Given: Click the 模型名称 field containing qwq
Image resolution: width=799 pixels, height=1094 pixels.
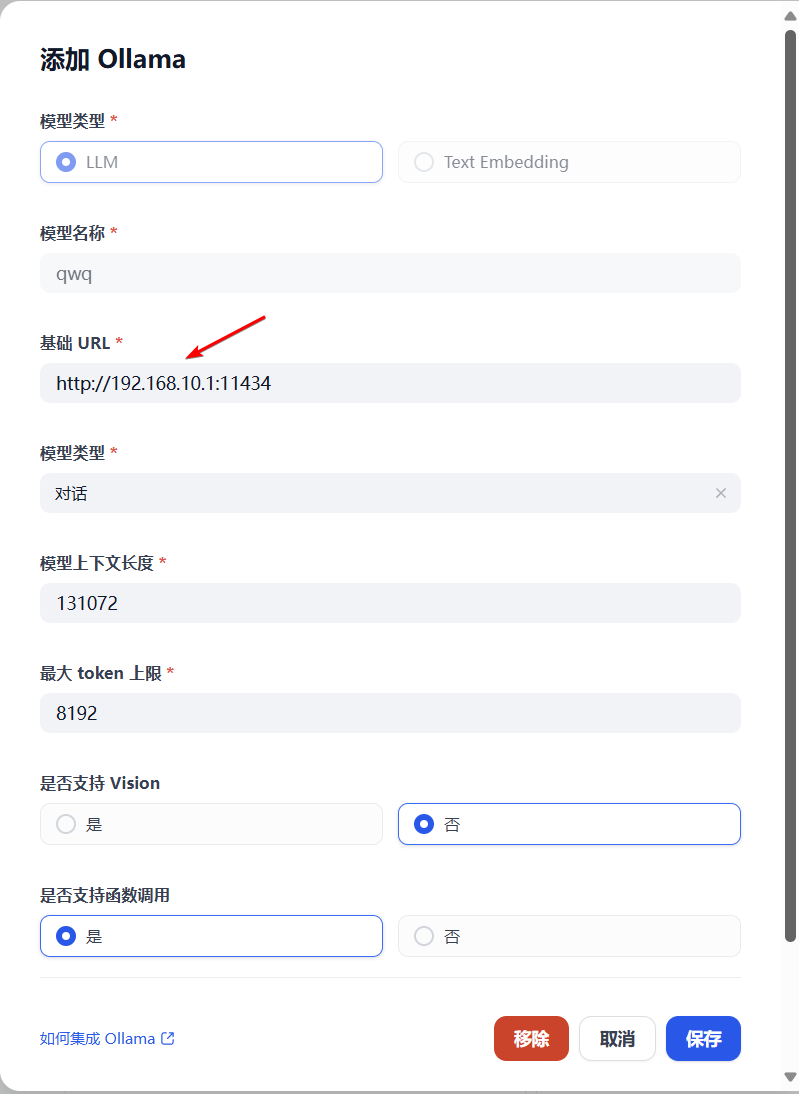Looking at the screenshot, I should tap(390, 273).
